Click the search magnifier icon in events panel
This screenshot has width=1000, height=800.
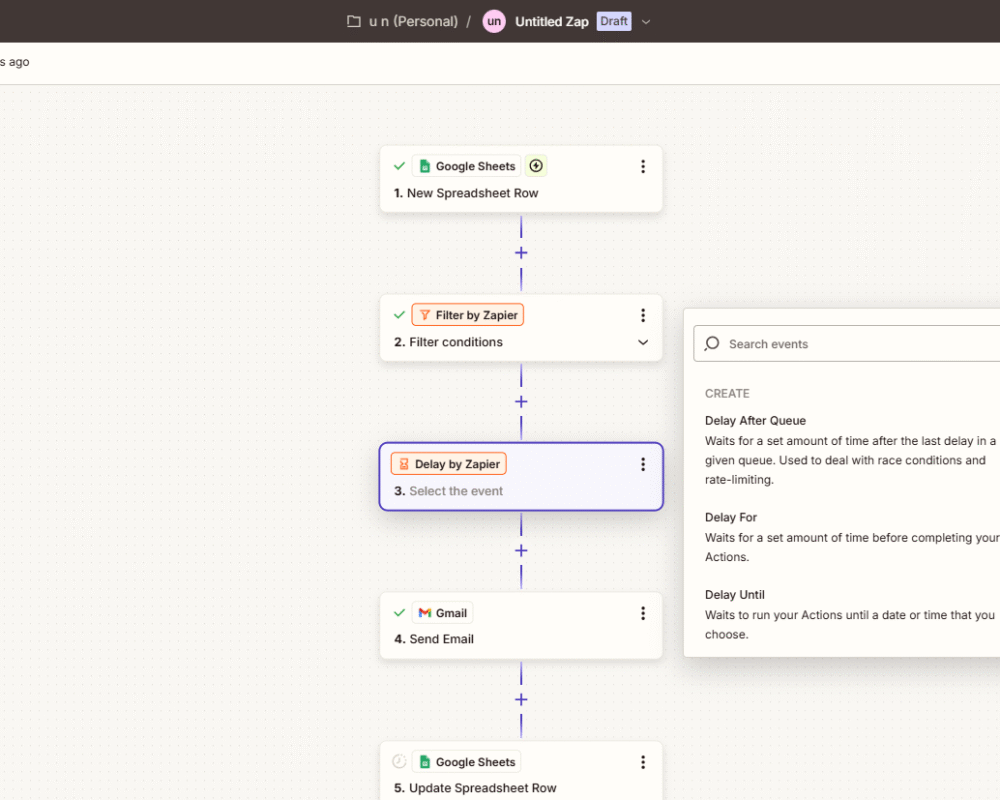coord(712,344)
